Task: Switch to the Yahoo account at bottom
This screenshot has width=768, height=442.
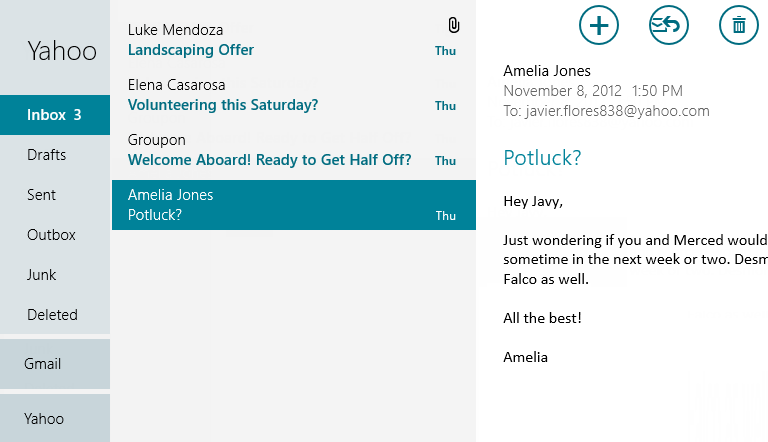Action: pos(44,419)
